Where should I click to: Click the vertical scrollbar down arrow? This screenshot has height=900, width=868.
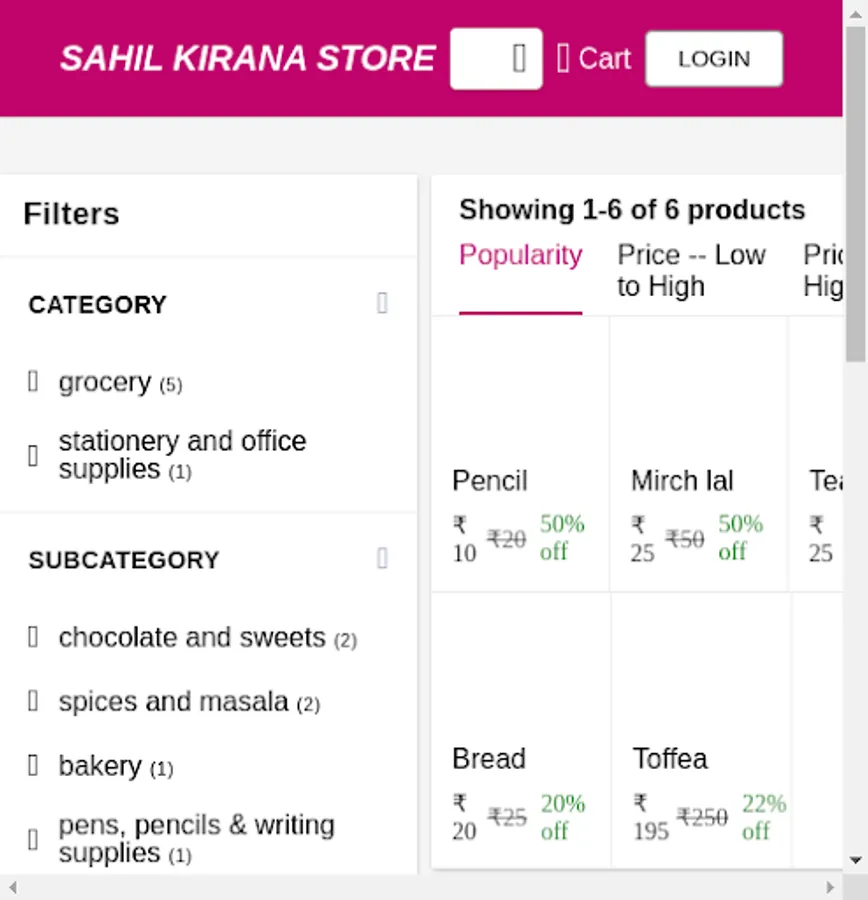856,860
